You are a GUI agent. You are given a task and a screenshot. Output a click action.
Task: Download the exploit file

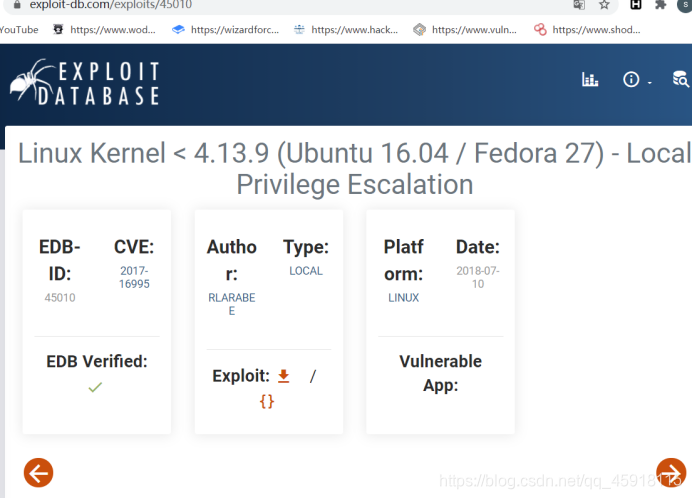284,376
